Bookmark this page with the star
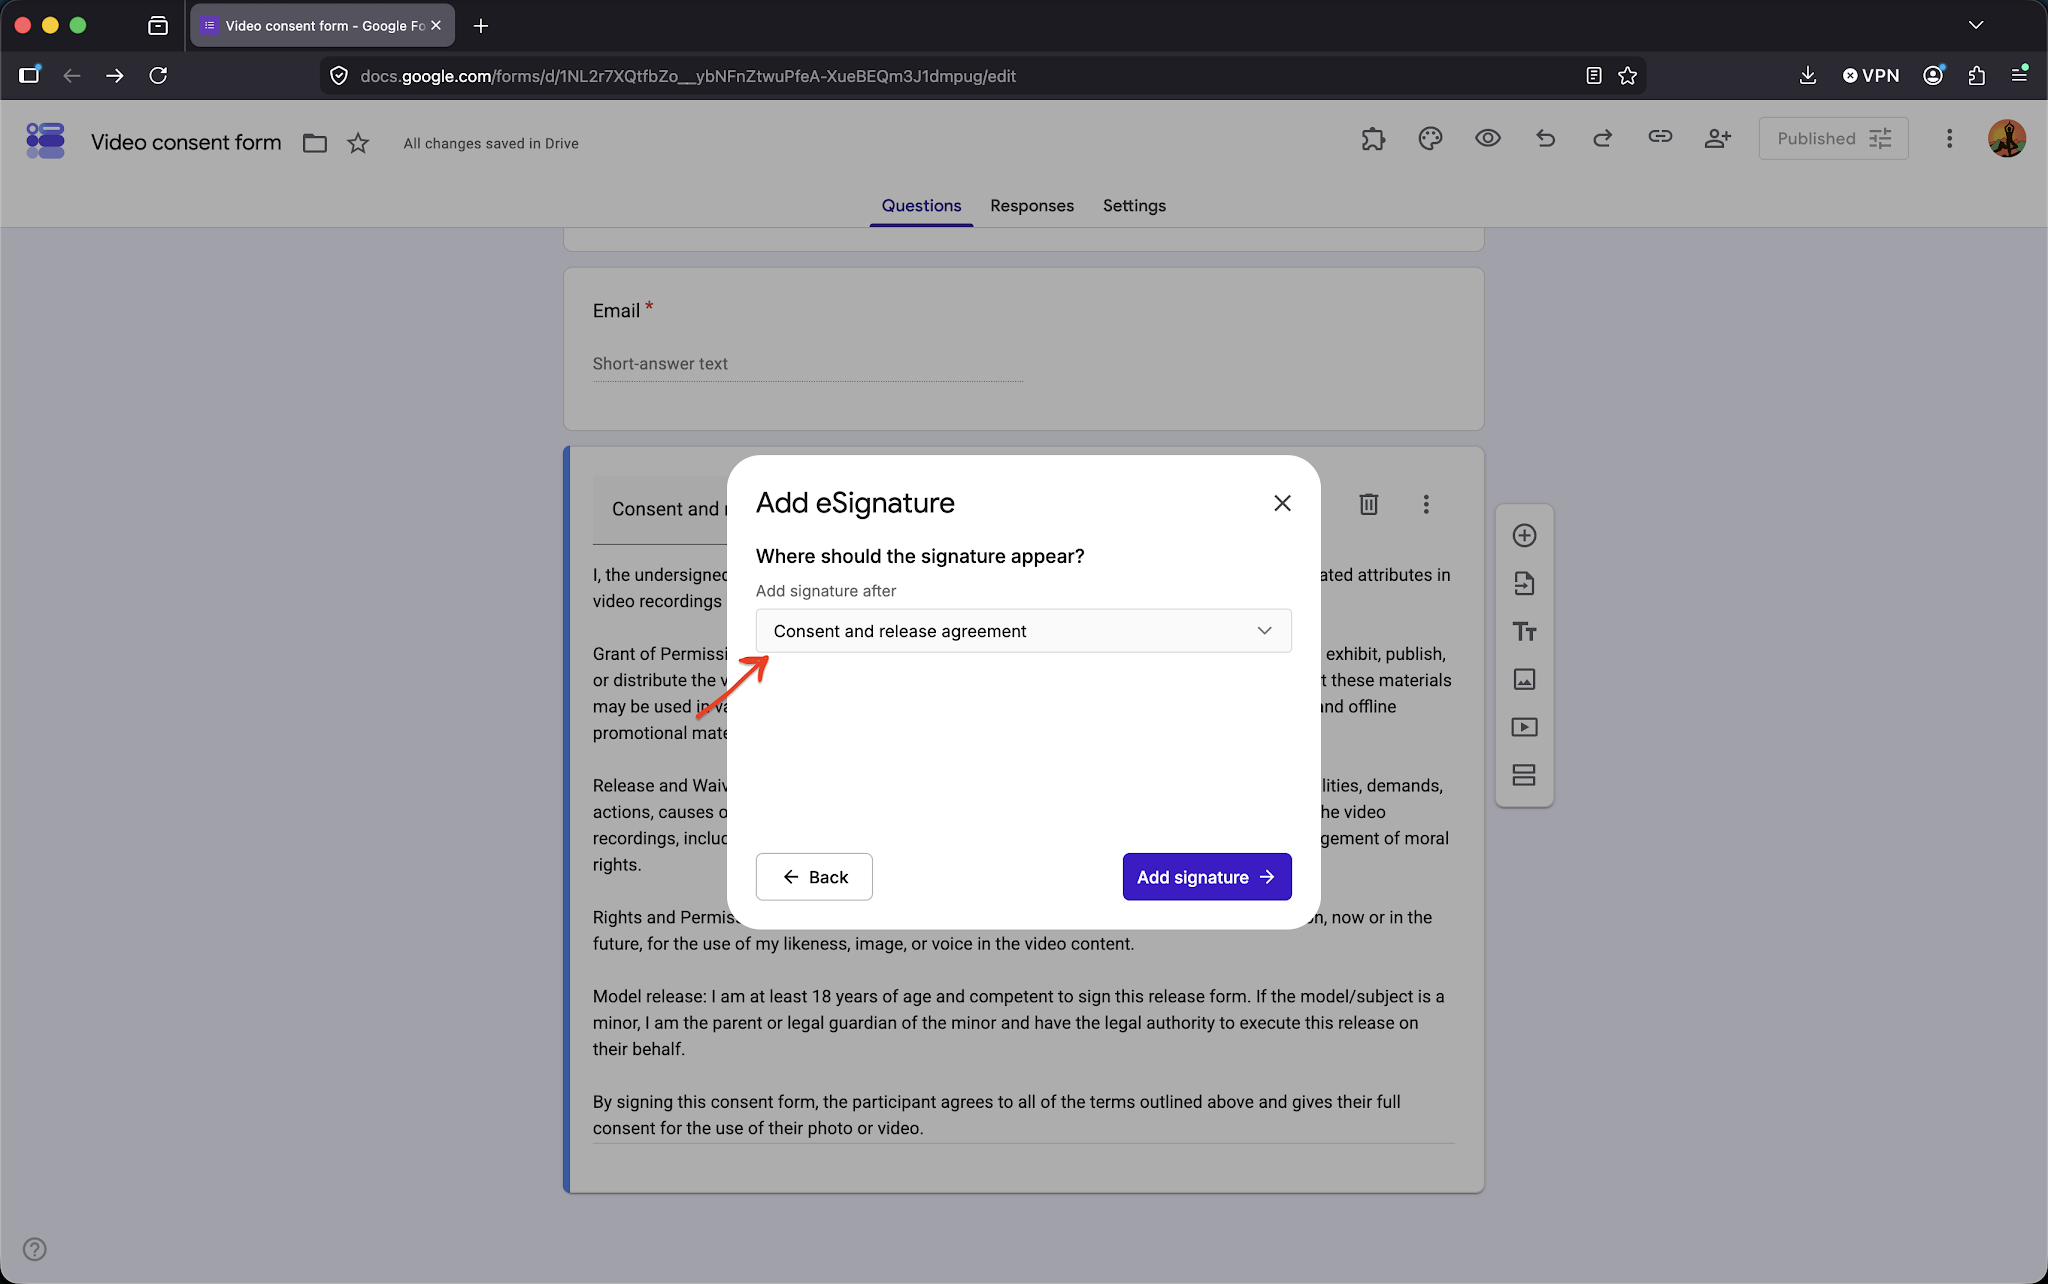 pyautogui.click(x=1627, y=75)
